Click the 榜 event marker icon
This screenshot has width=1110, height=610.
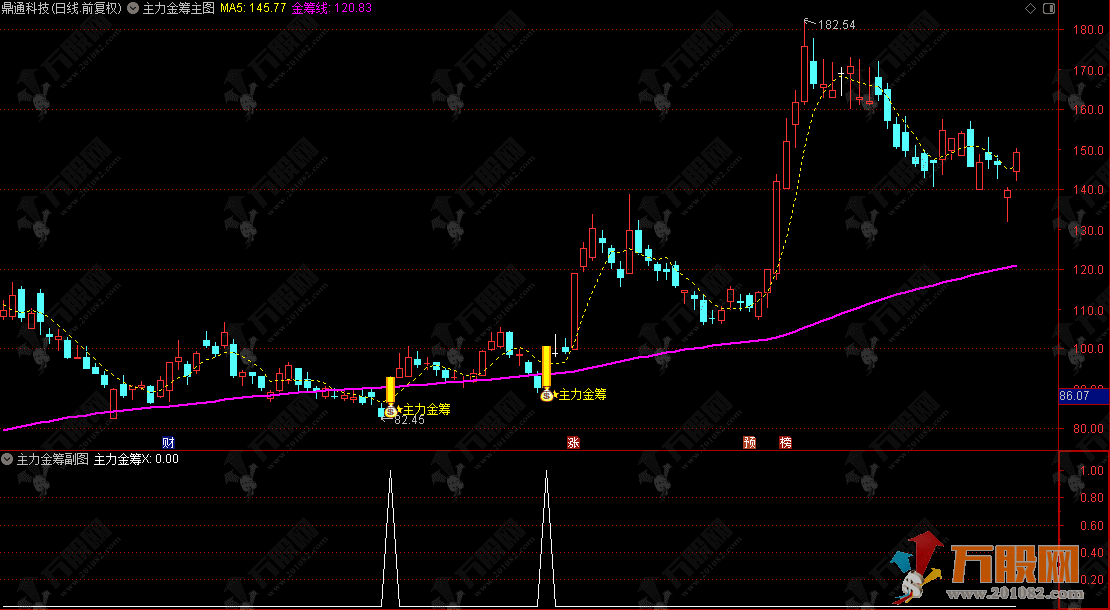tap(786, 442)
